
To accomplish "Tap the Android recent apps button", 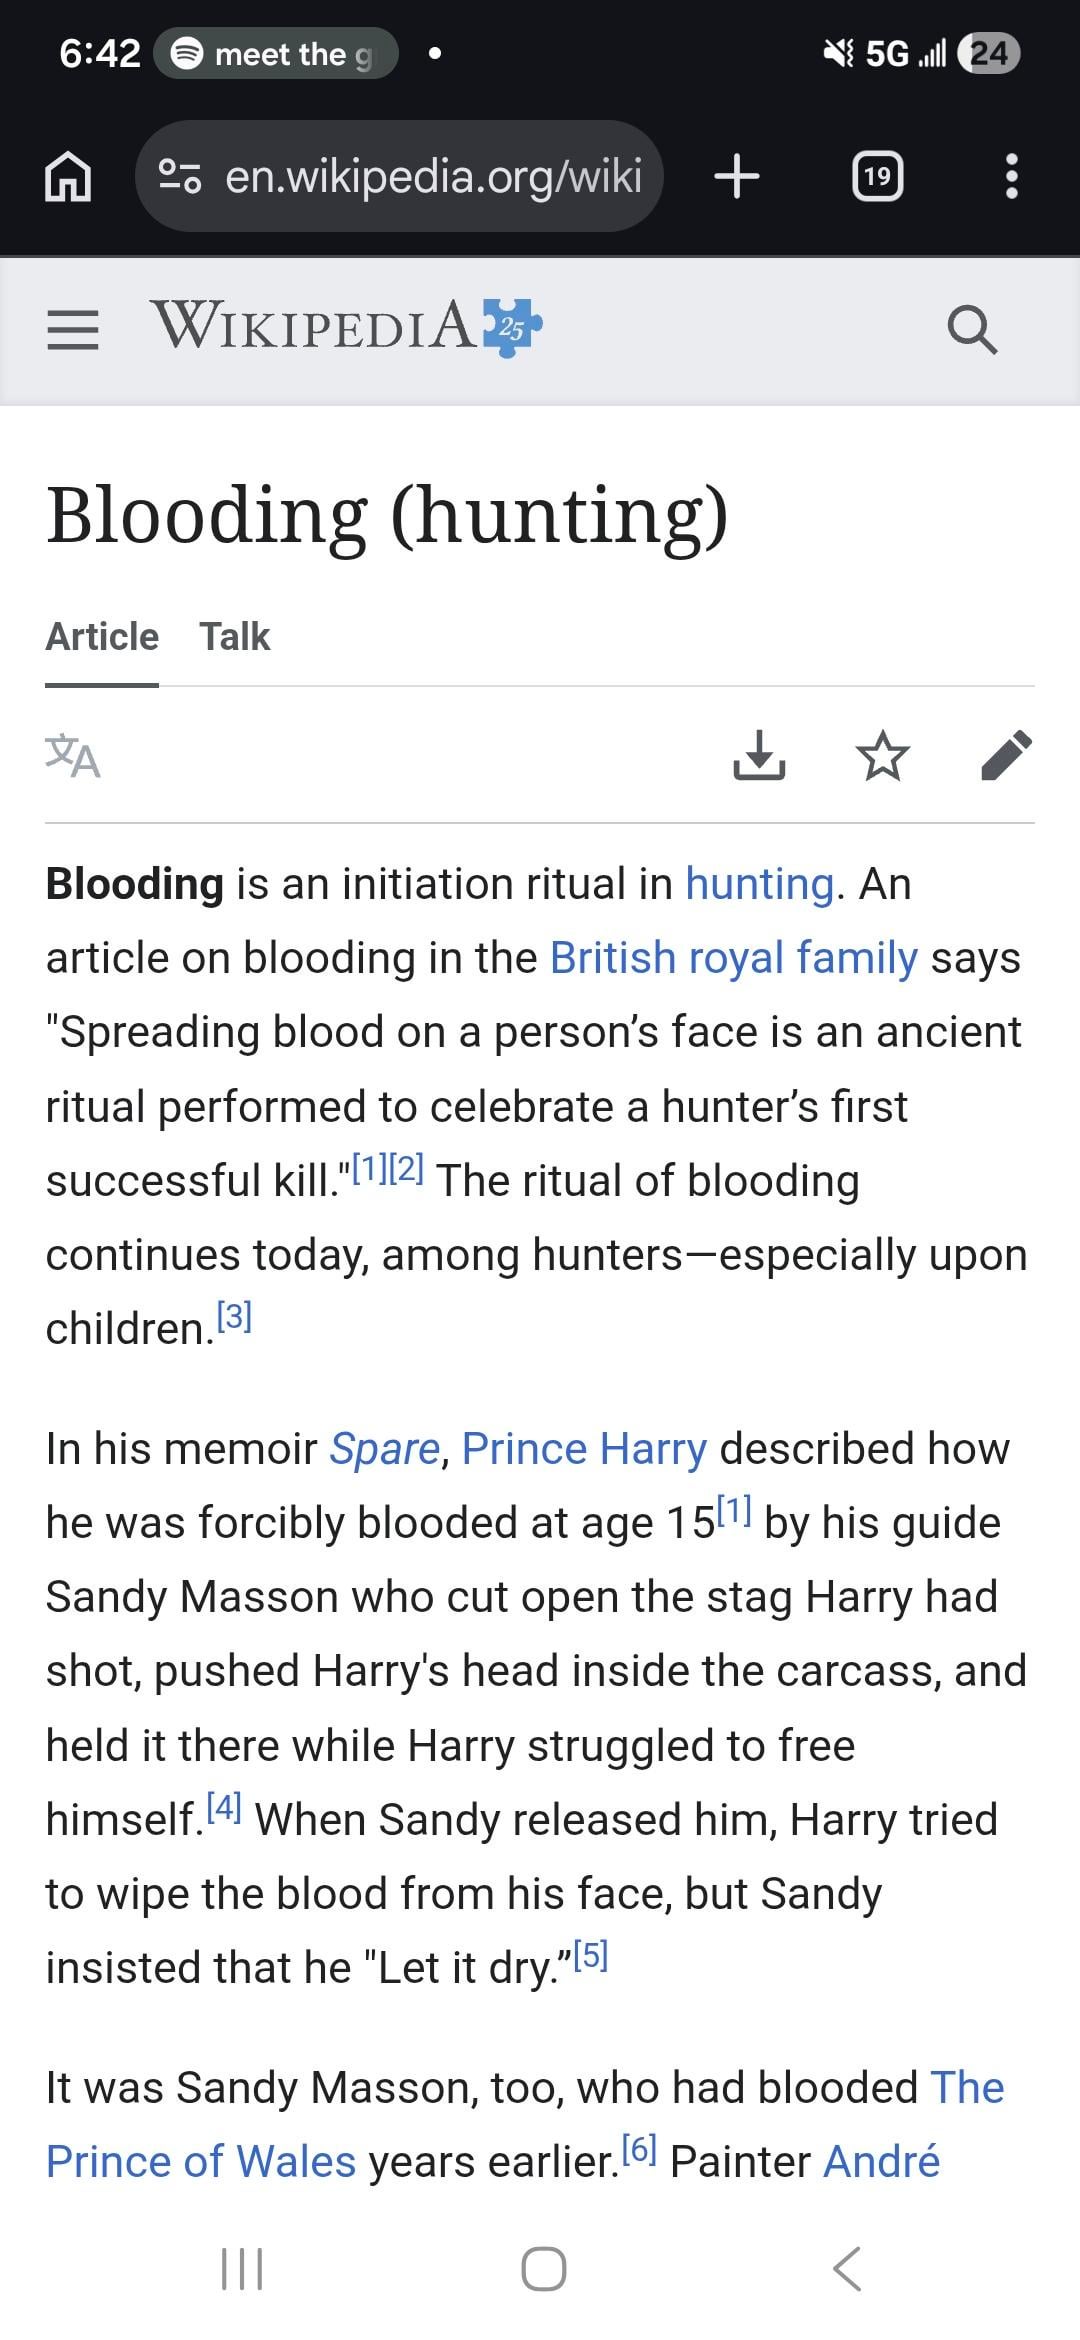I will point(241,2268).
